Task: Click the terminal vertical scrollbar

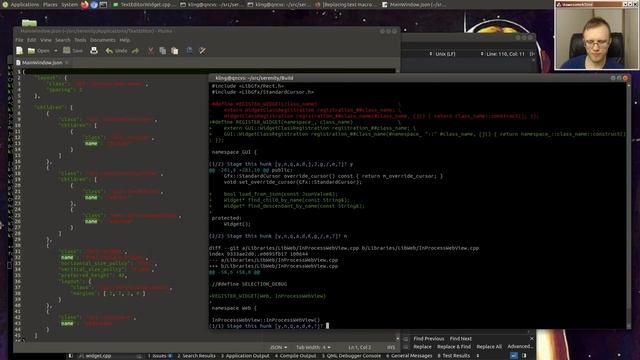Action: [x=628, y=205]
